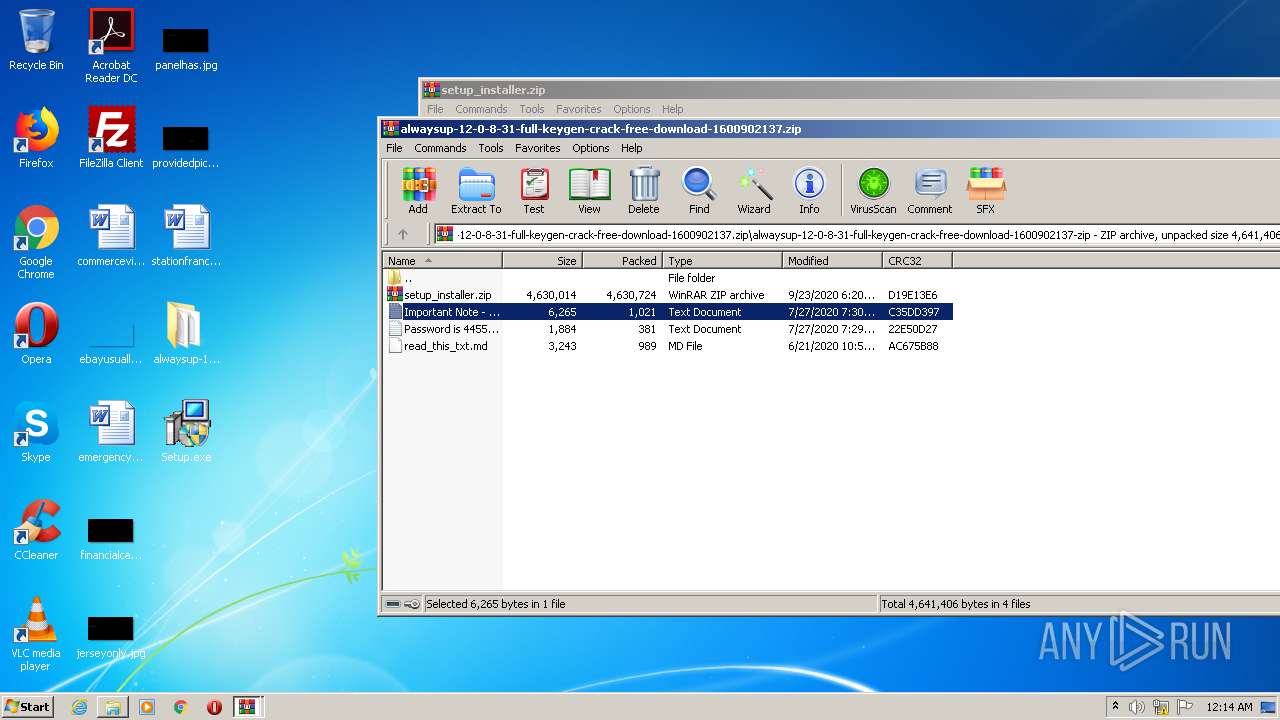Open the Favorites menu
1280x720 pixels.
537,148
